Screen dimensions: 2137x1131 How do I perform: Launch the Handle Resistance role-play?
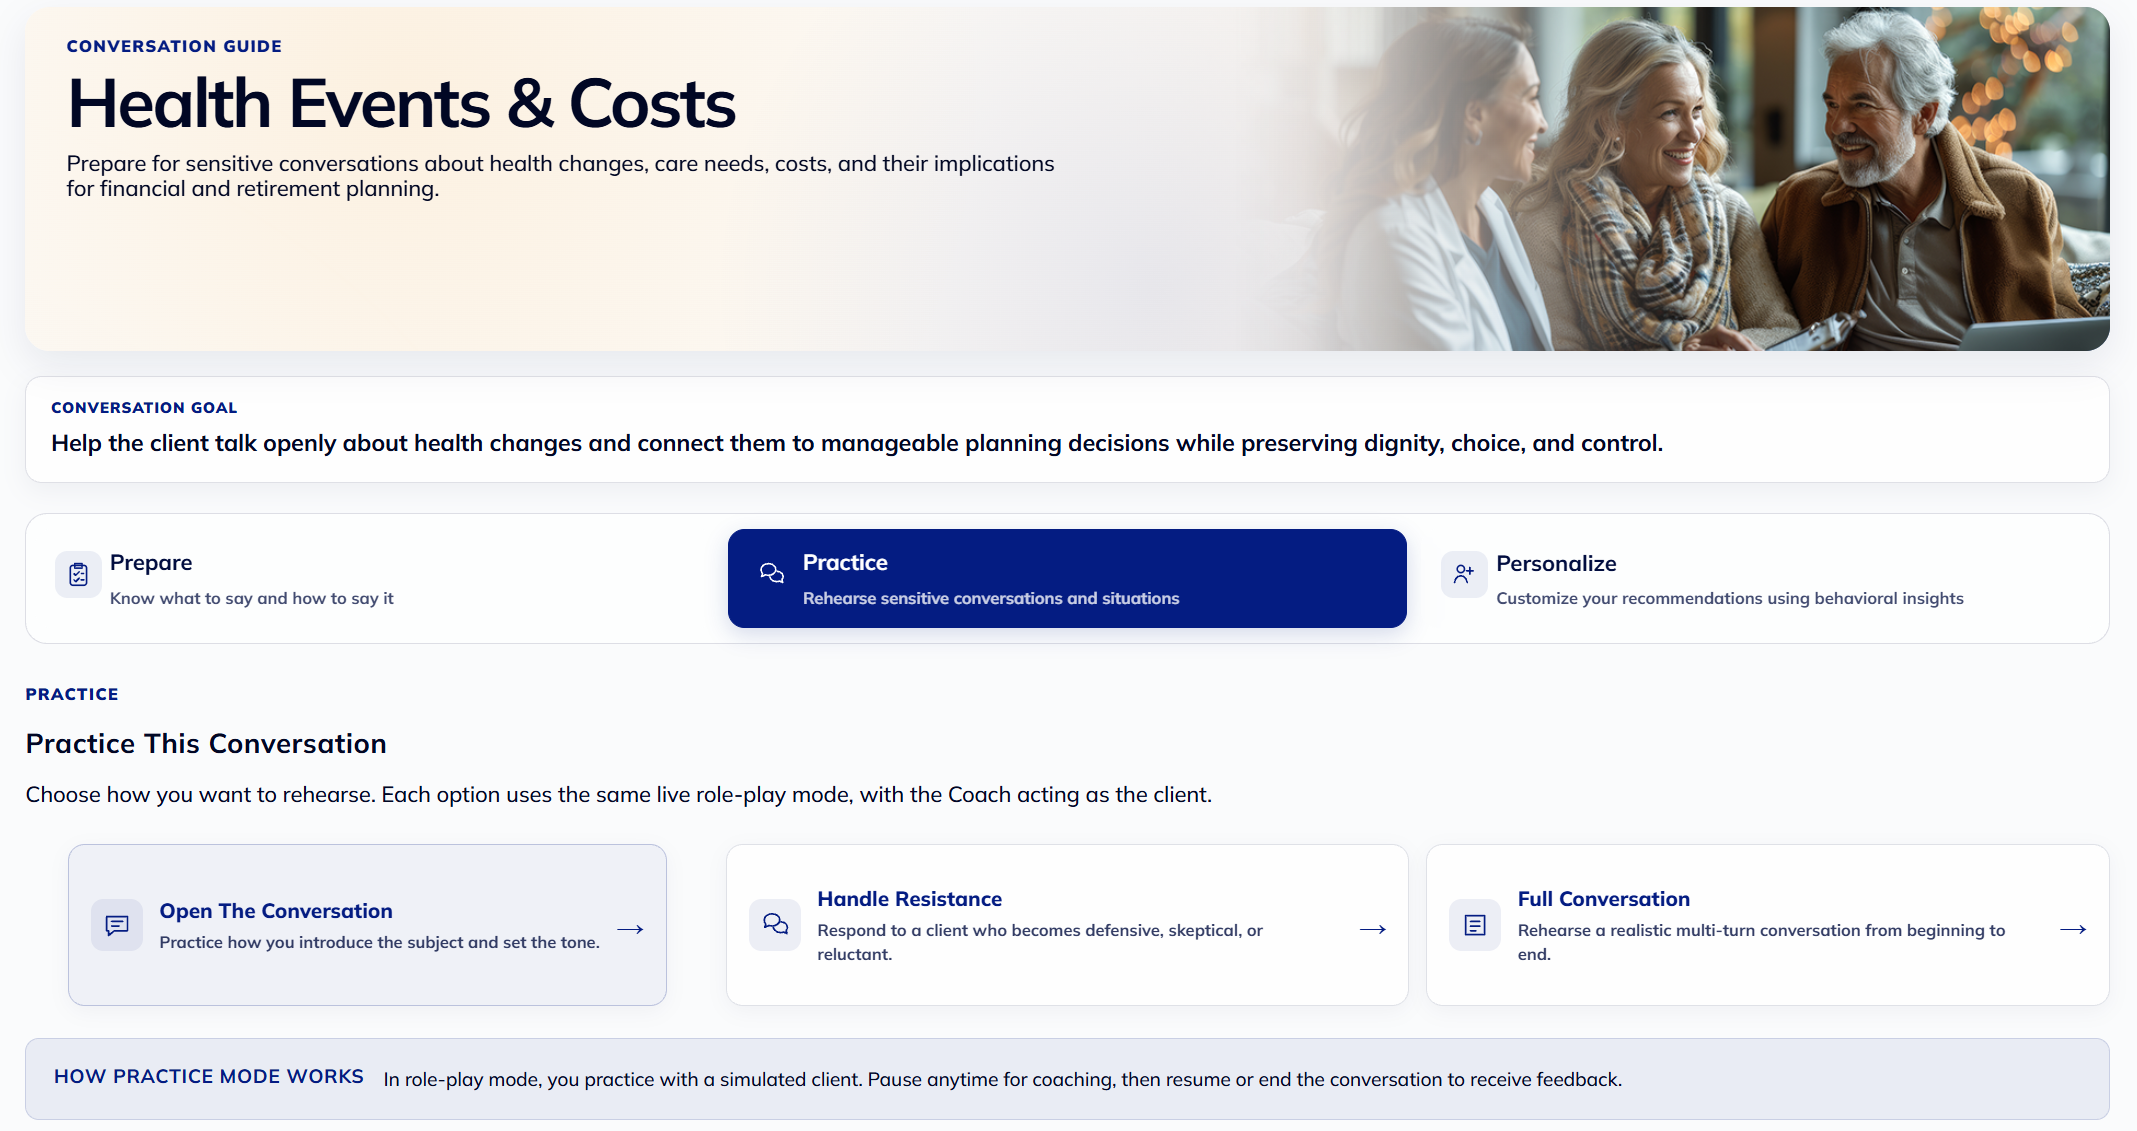point(1067,925)
